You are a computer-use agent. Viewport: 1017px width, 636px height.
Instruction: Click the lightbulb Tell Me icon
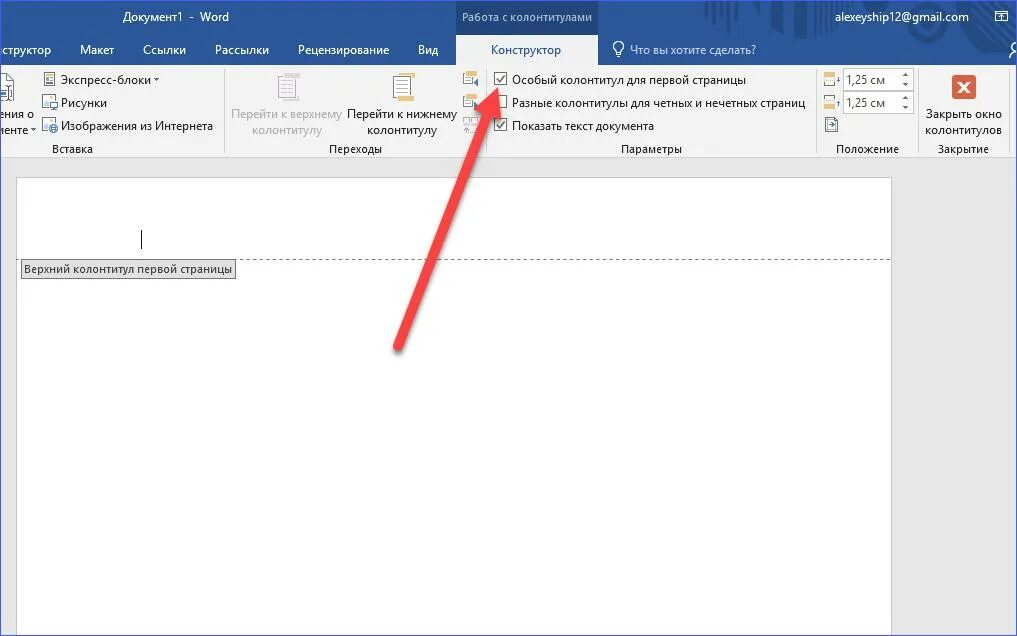[618, 49]
